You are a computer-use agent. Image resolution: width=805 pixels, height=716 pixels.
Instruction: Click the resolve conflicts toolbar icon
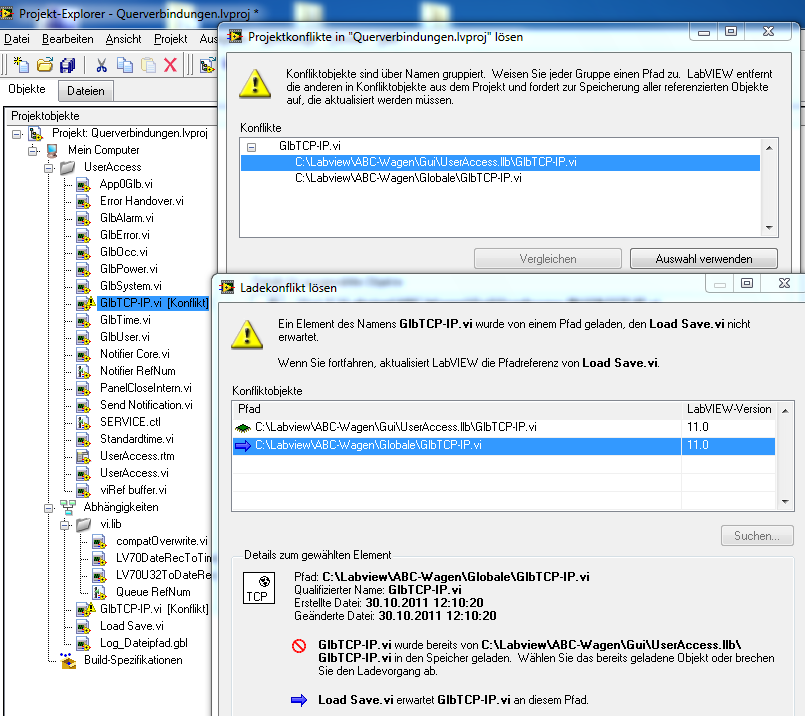click(x=207, y=65)
